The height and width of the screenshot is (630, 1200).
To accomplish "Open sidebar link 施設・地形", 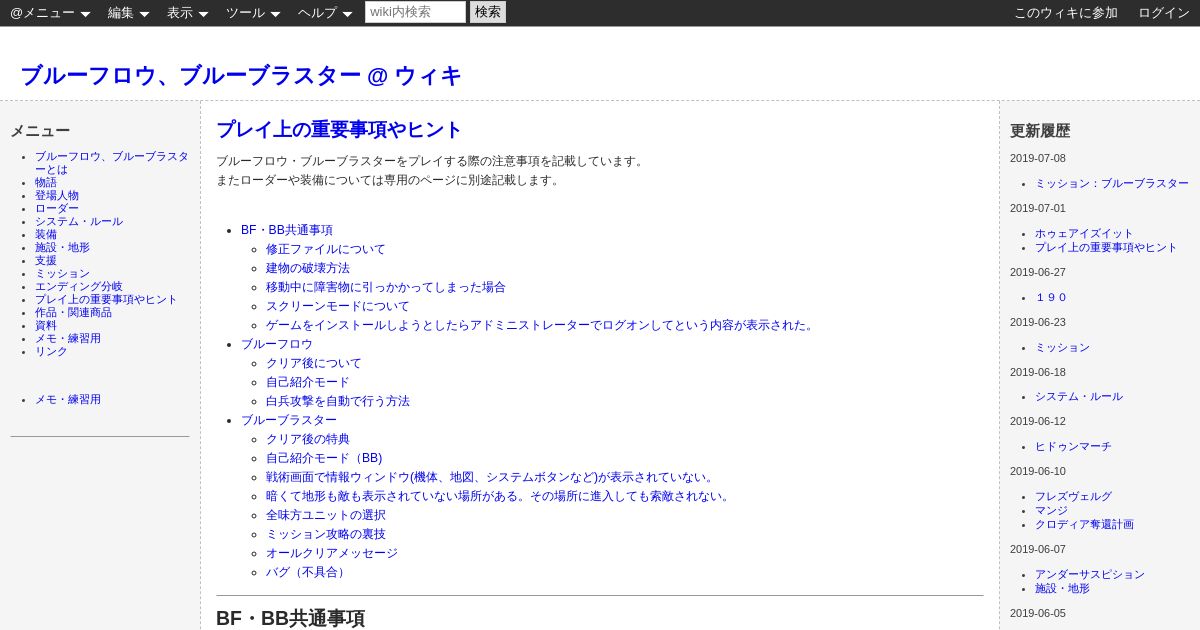I will (62, 248).
